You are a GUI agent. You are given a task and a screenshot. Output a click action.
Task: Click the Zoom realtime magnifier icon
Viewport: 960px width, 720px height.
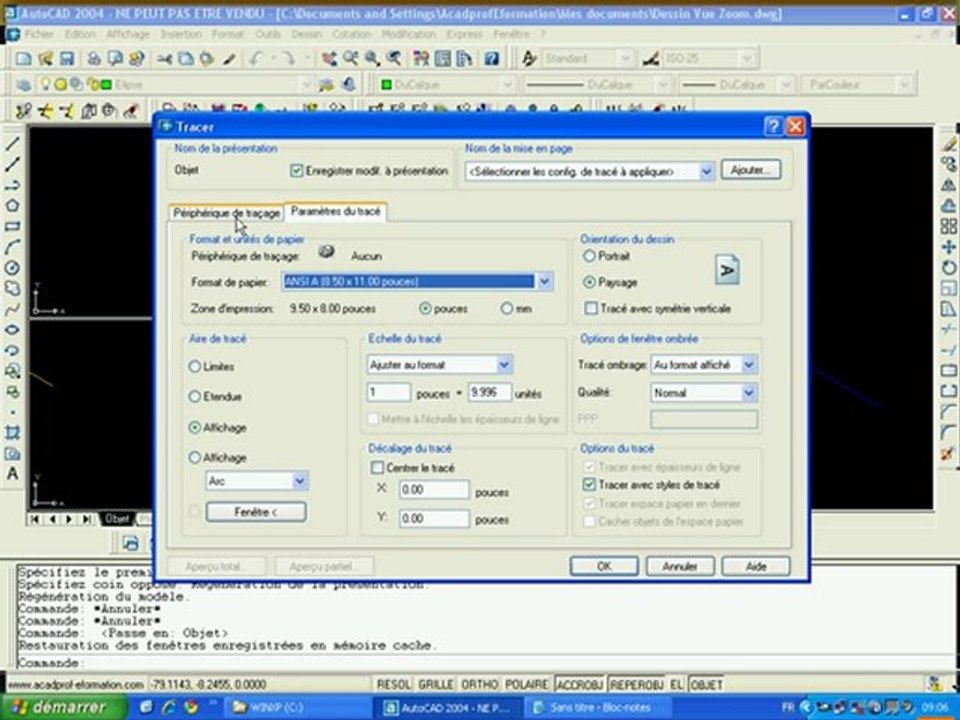(351, 59)
